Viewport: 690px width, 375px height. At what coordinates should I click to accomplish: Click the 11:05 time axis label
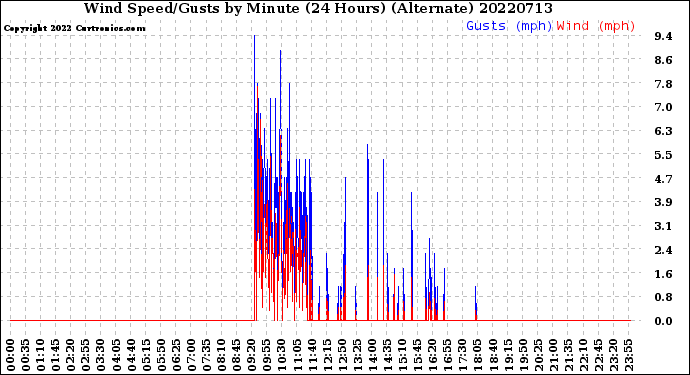coord(297,355)
